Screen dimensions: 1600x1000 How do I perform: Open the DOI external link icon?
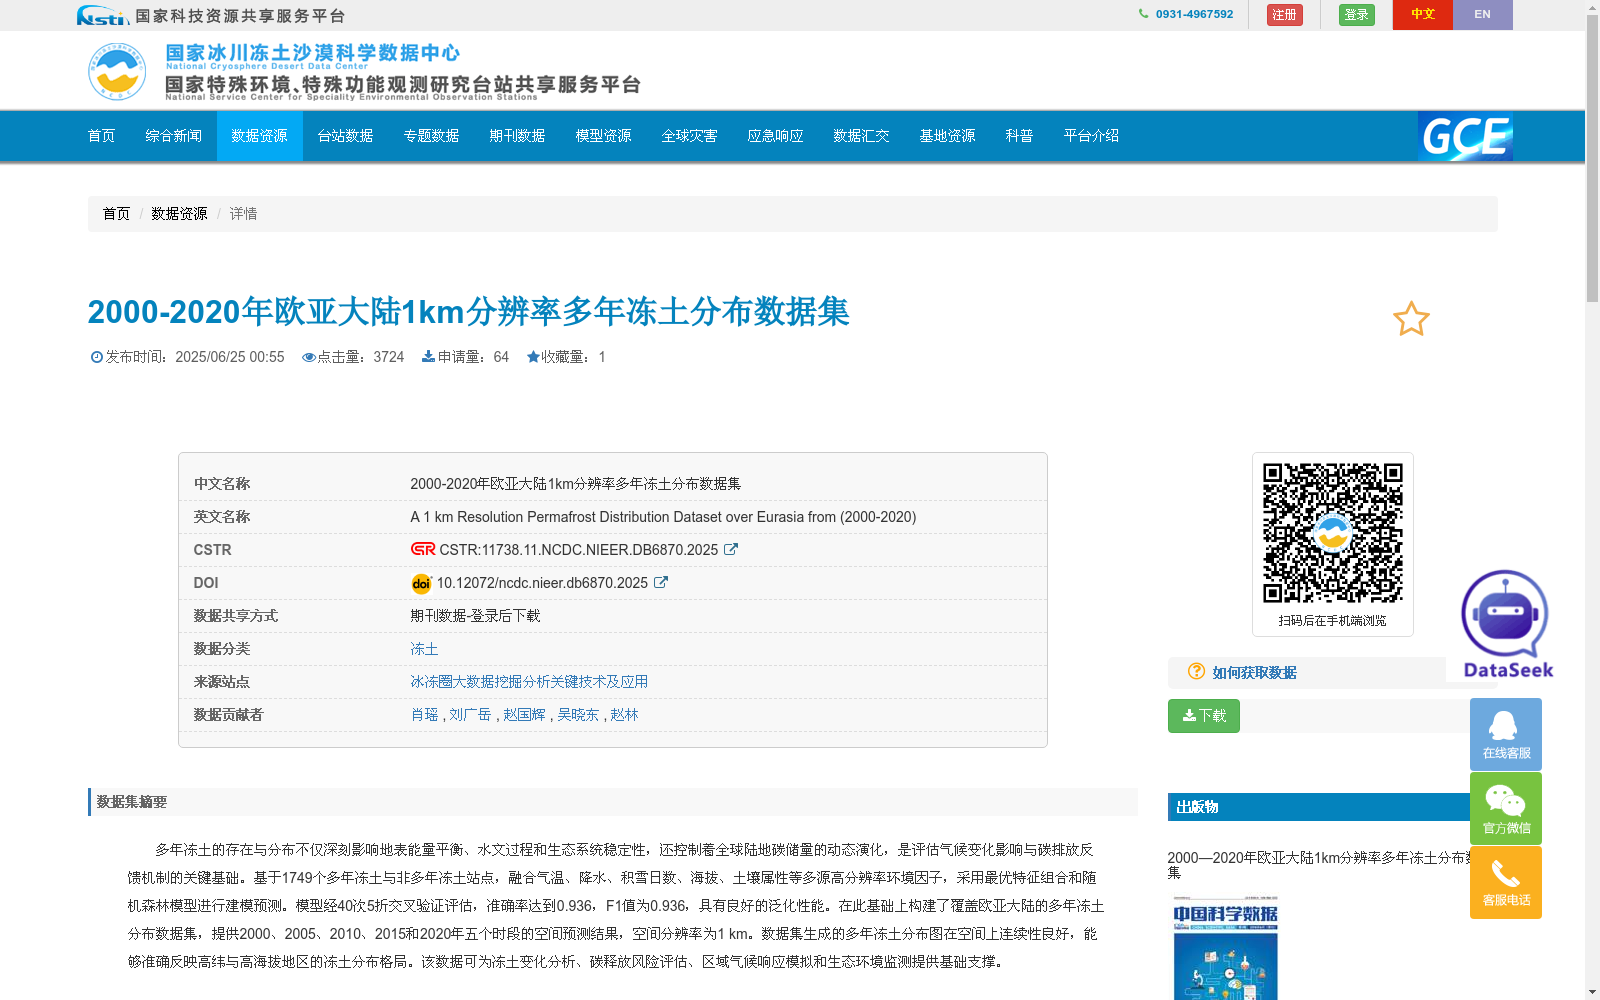click(661, 582)
